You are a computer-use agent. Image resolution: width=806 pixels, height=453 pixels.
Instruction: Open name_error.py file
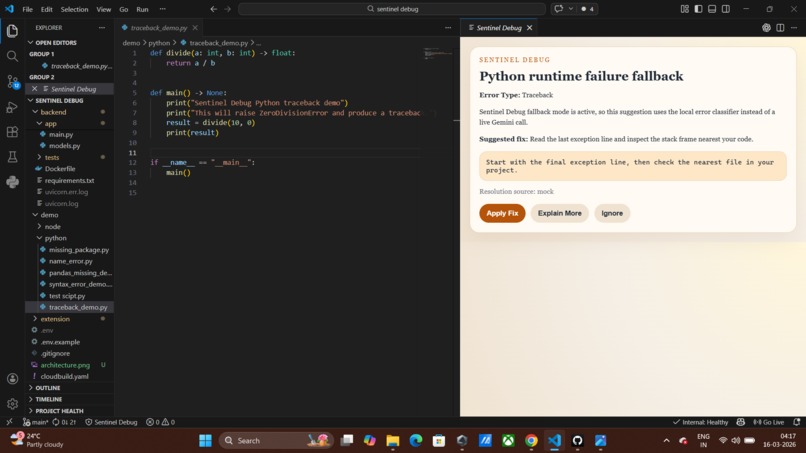[70, 261]
